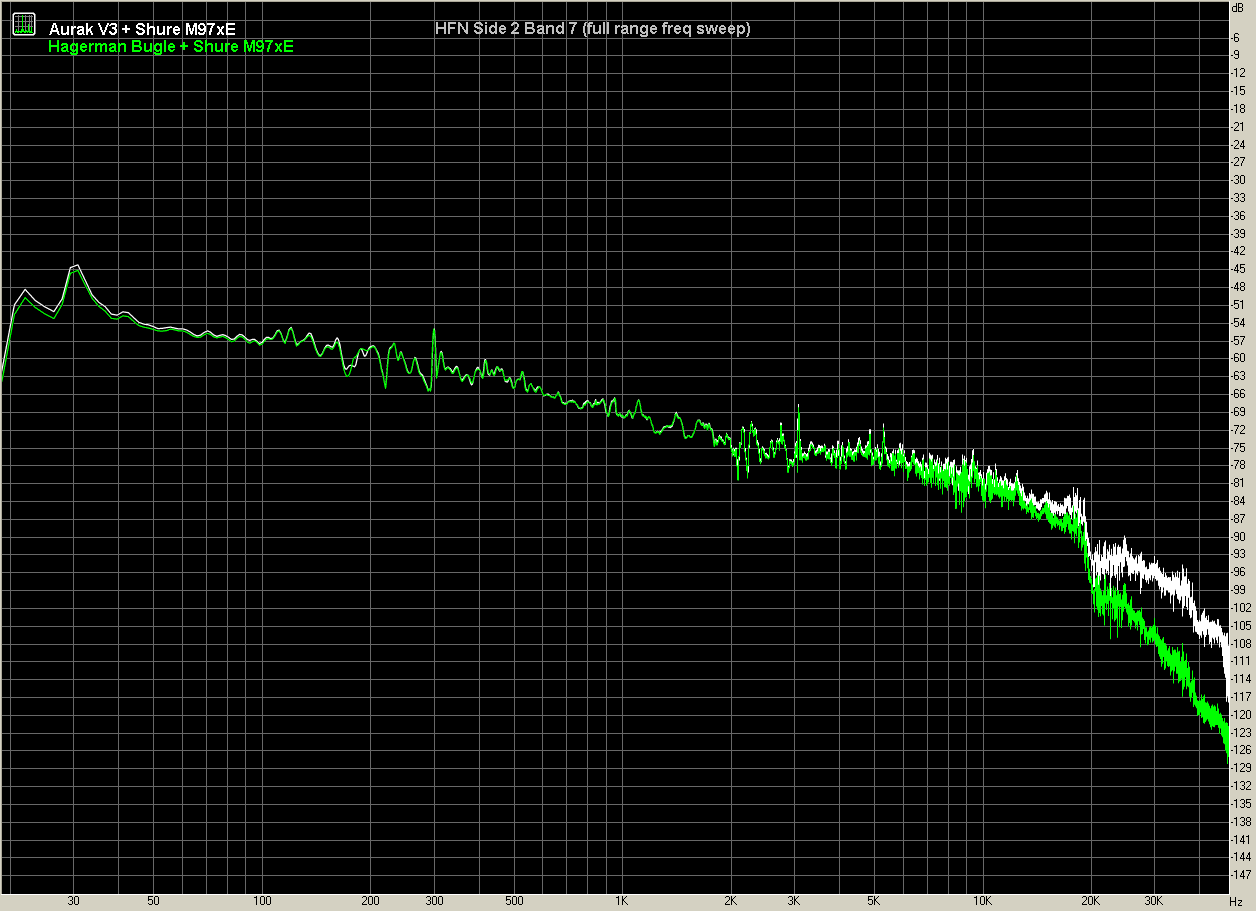
Task: Click the '-111' dB scale label
Action: (1241, 661)
